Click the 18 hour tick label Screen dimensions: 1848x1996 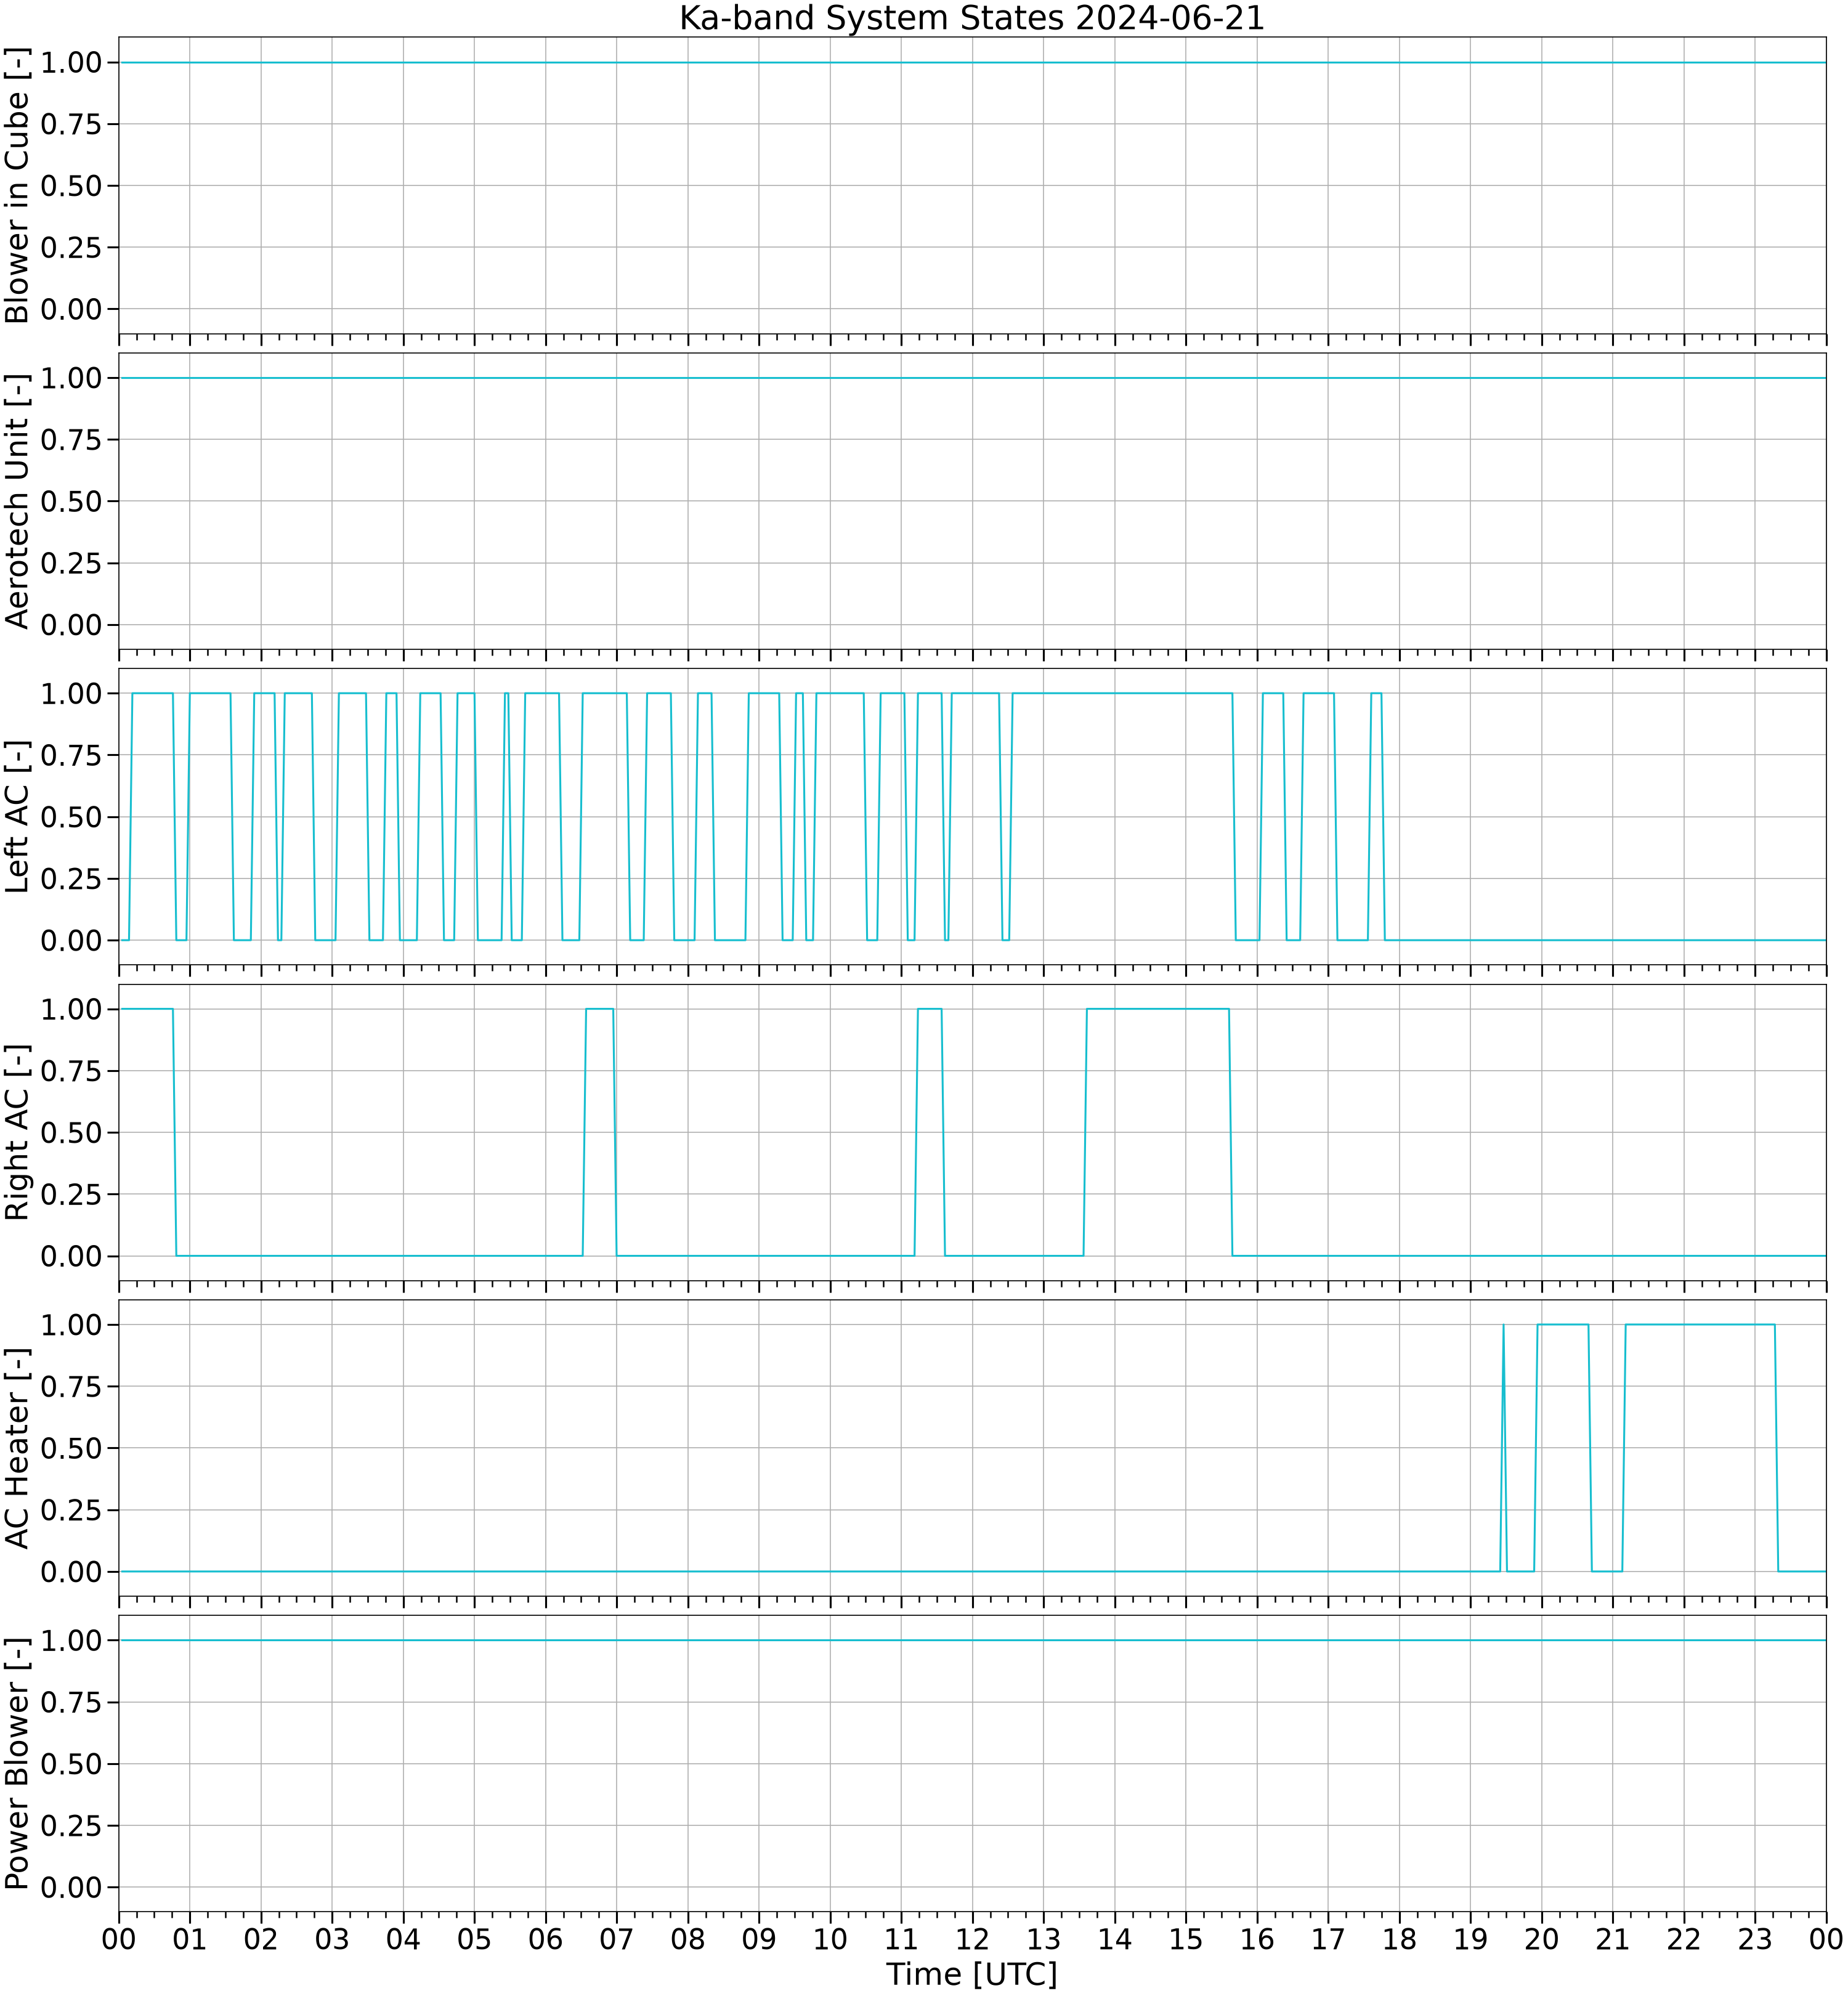click(x=1399, y=1939)
